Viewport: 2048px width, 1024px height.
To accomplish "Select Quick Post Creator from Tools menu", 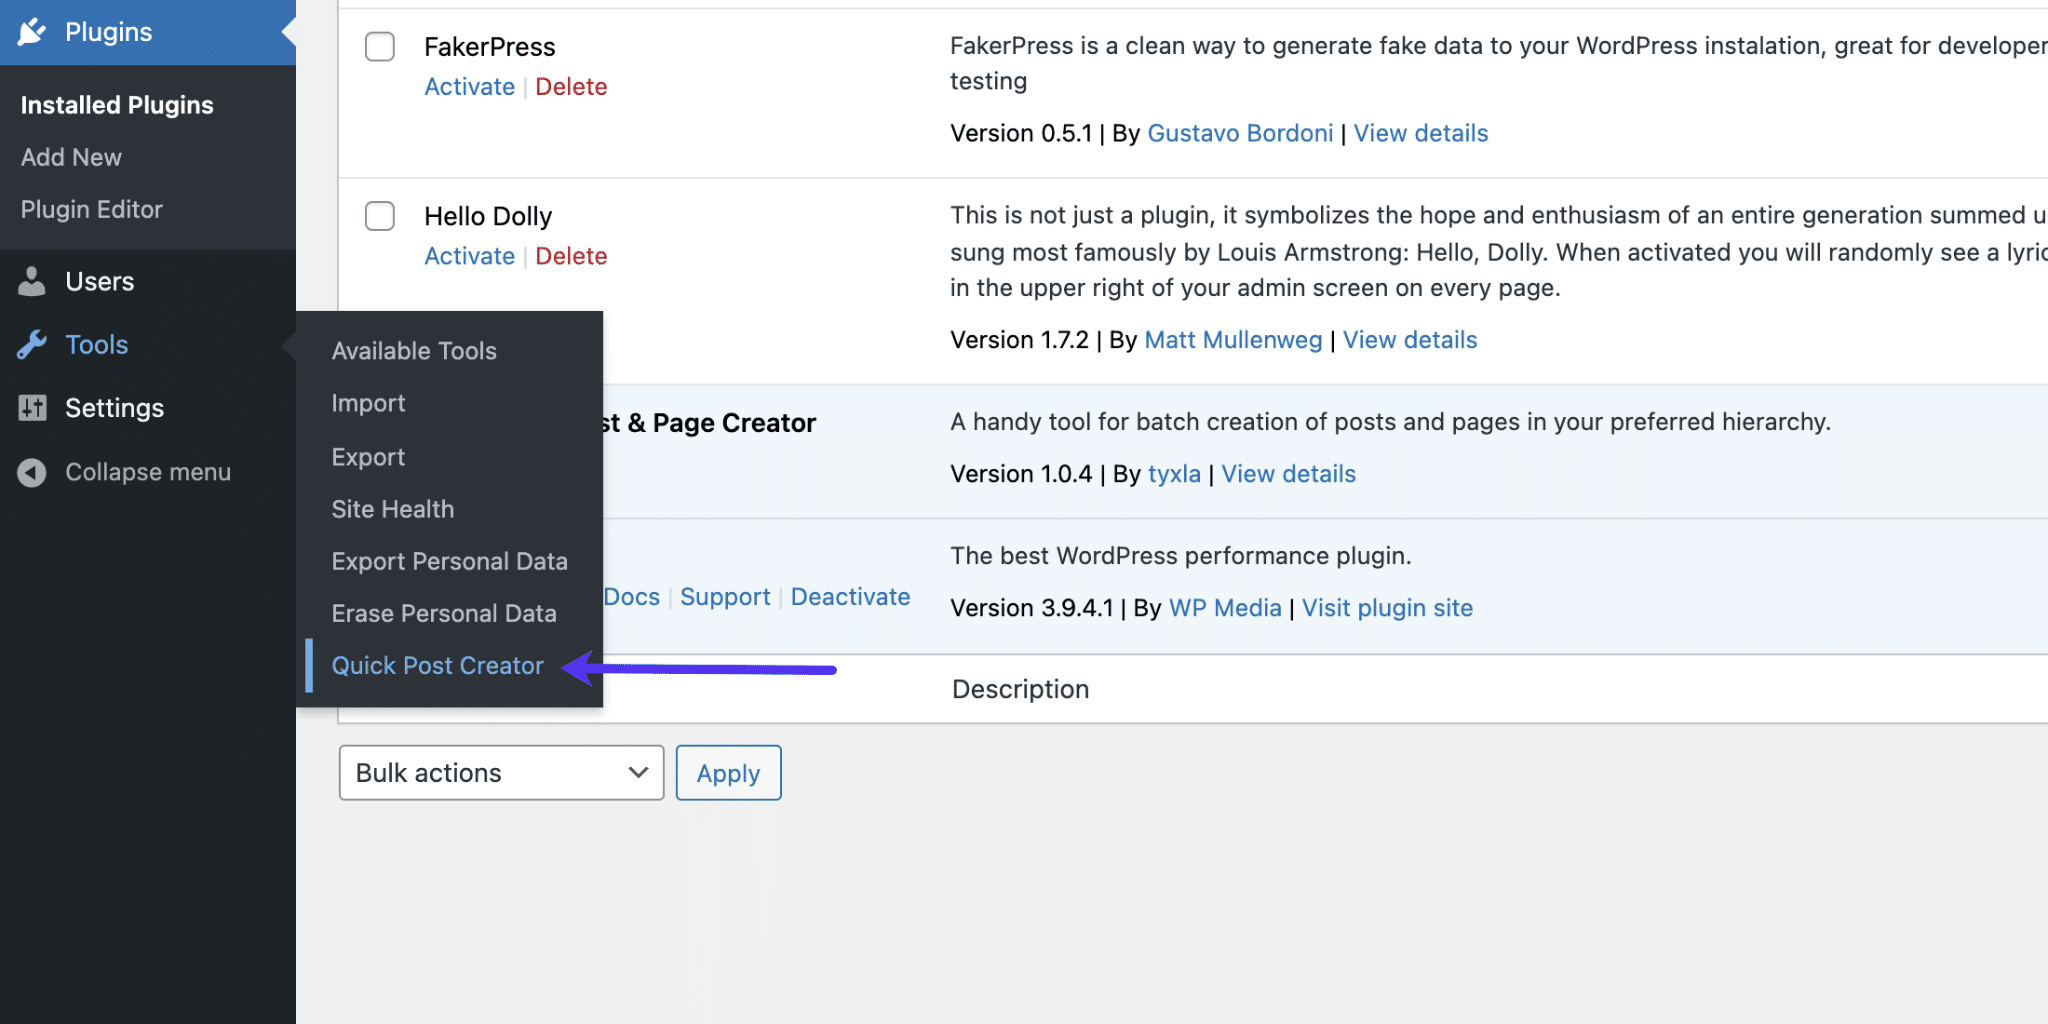I will click(x=437, y=665).
